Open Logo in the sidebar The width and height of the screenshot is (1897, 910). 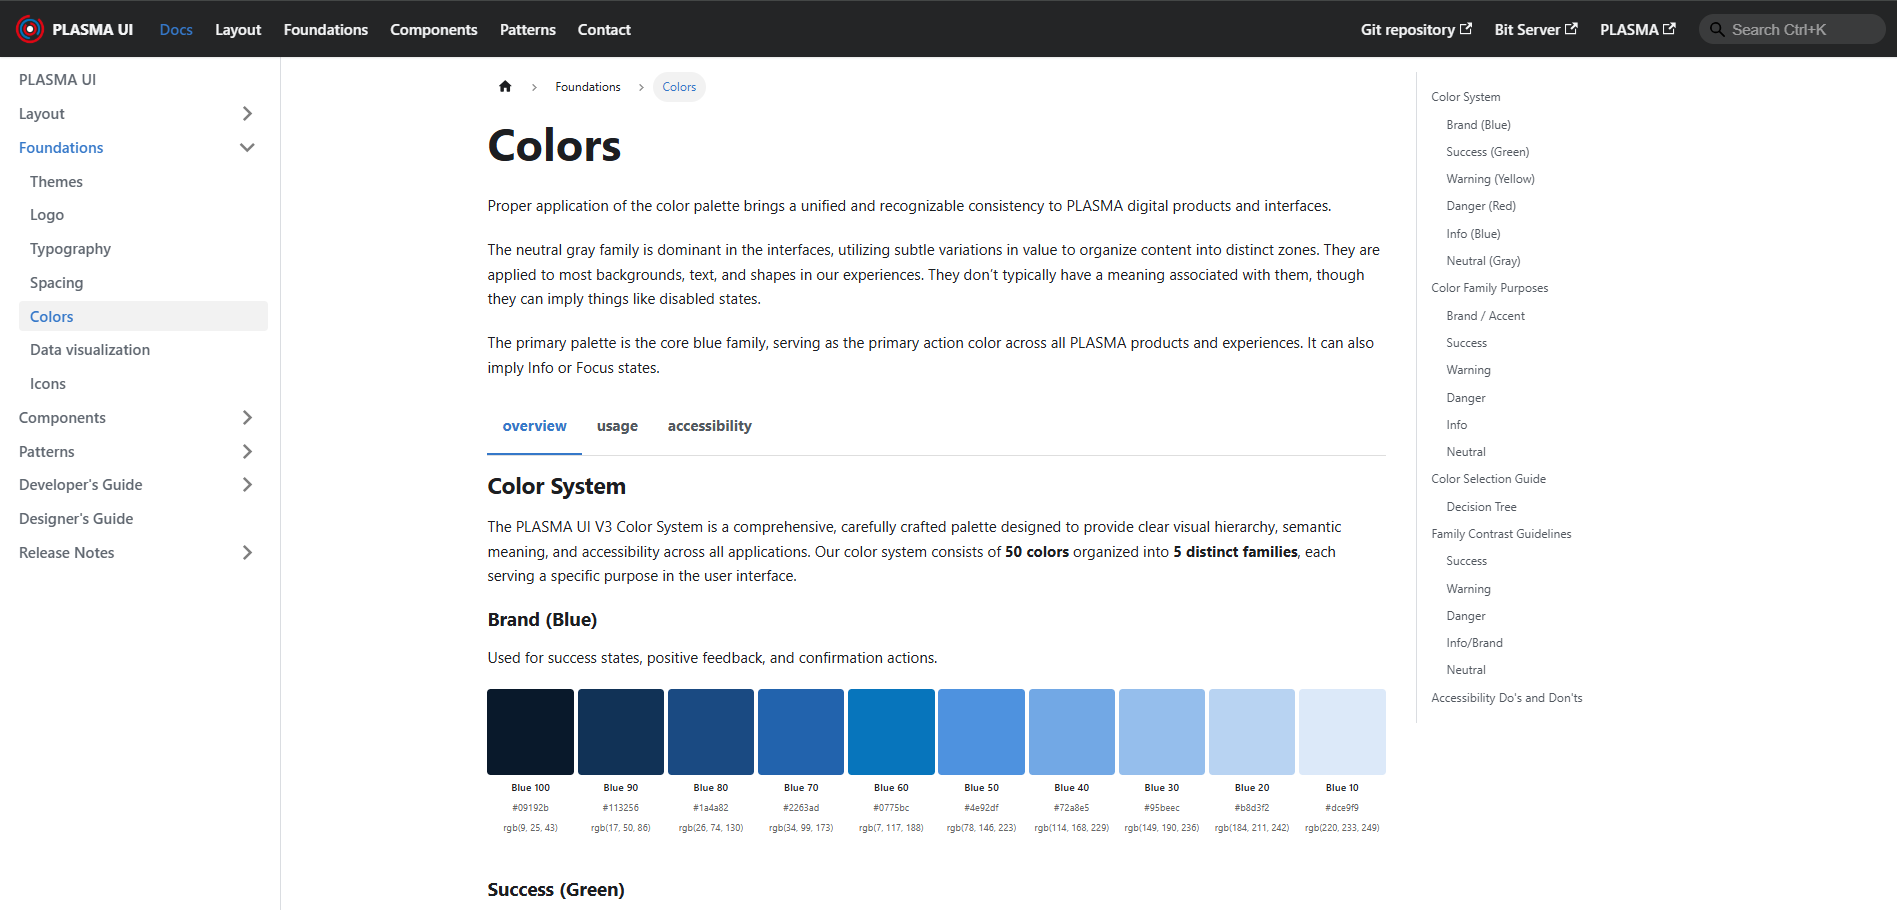pyautogui.click(x=47, y=215)
